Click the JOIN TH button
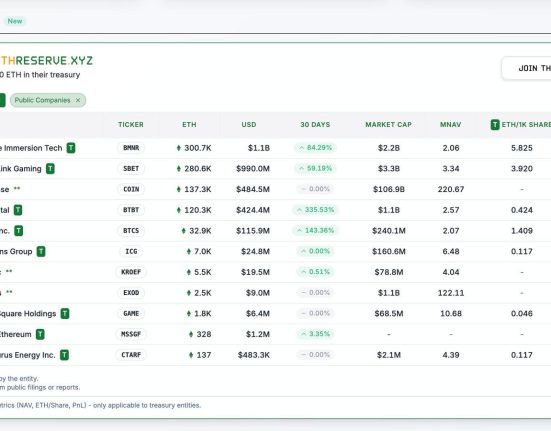 (x=526, y=68)
